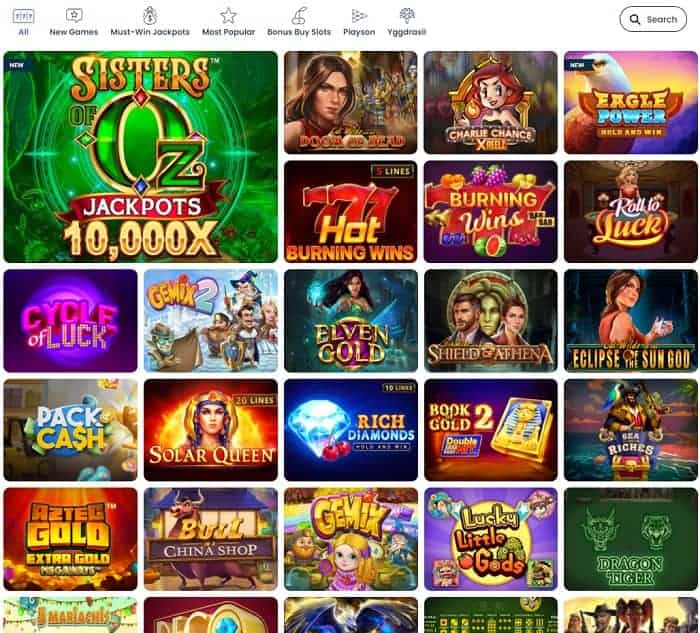Viewport: 700px width, 633px height.
Task: Play the Cycle of Luck game
Action: [71, 321]
